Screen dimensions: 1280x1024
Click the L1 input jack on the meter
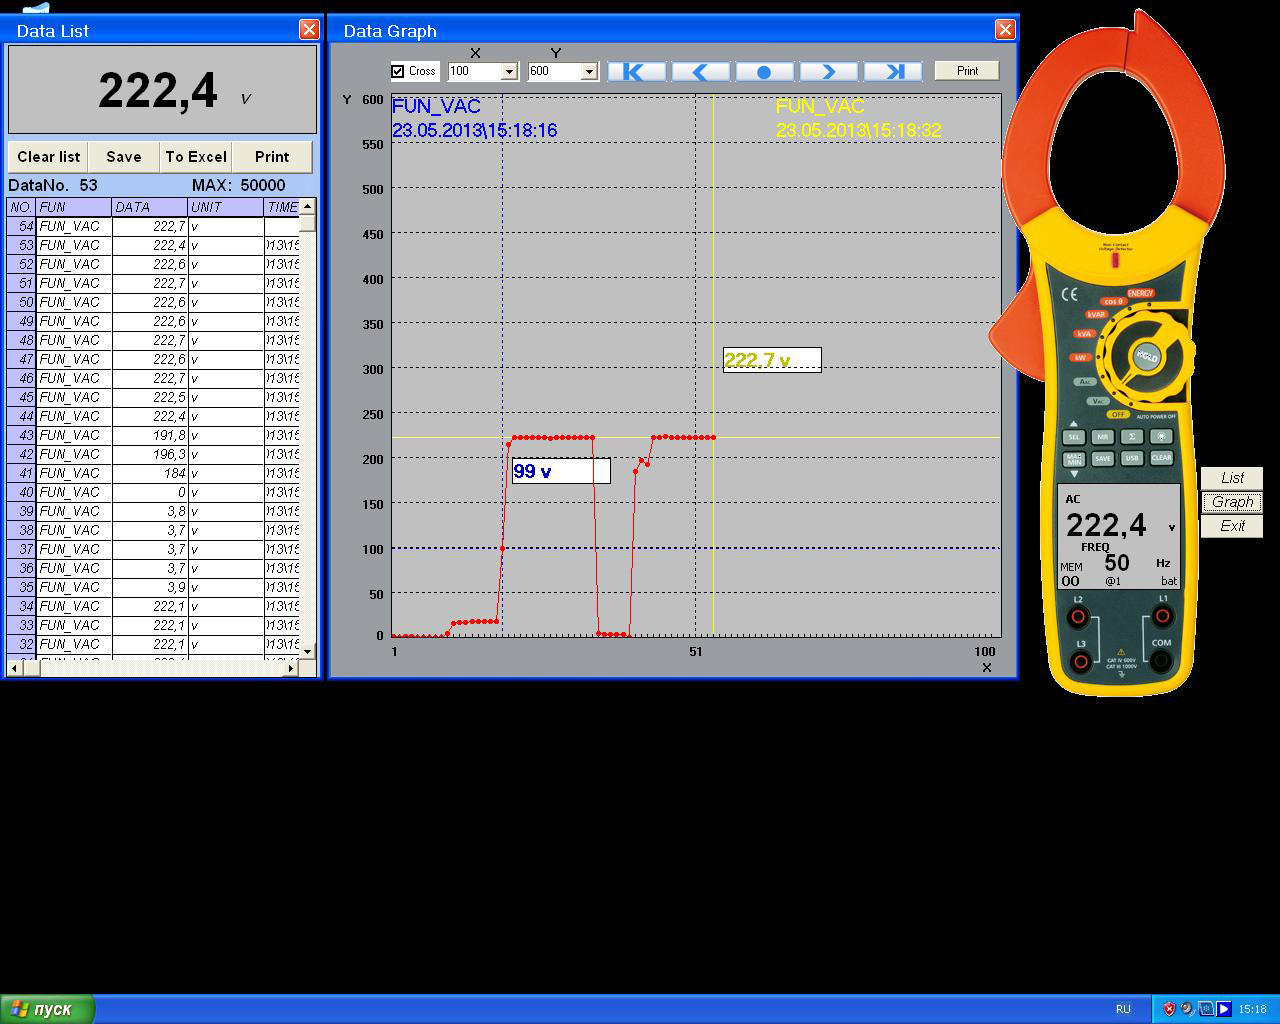(x=1161, y=616)
